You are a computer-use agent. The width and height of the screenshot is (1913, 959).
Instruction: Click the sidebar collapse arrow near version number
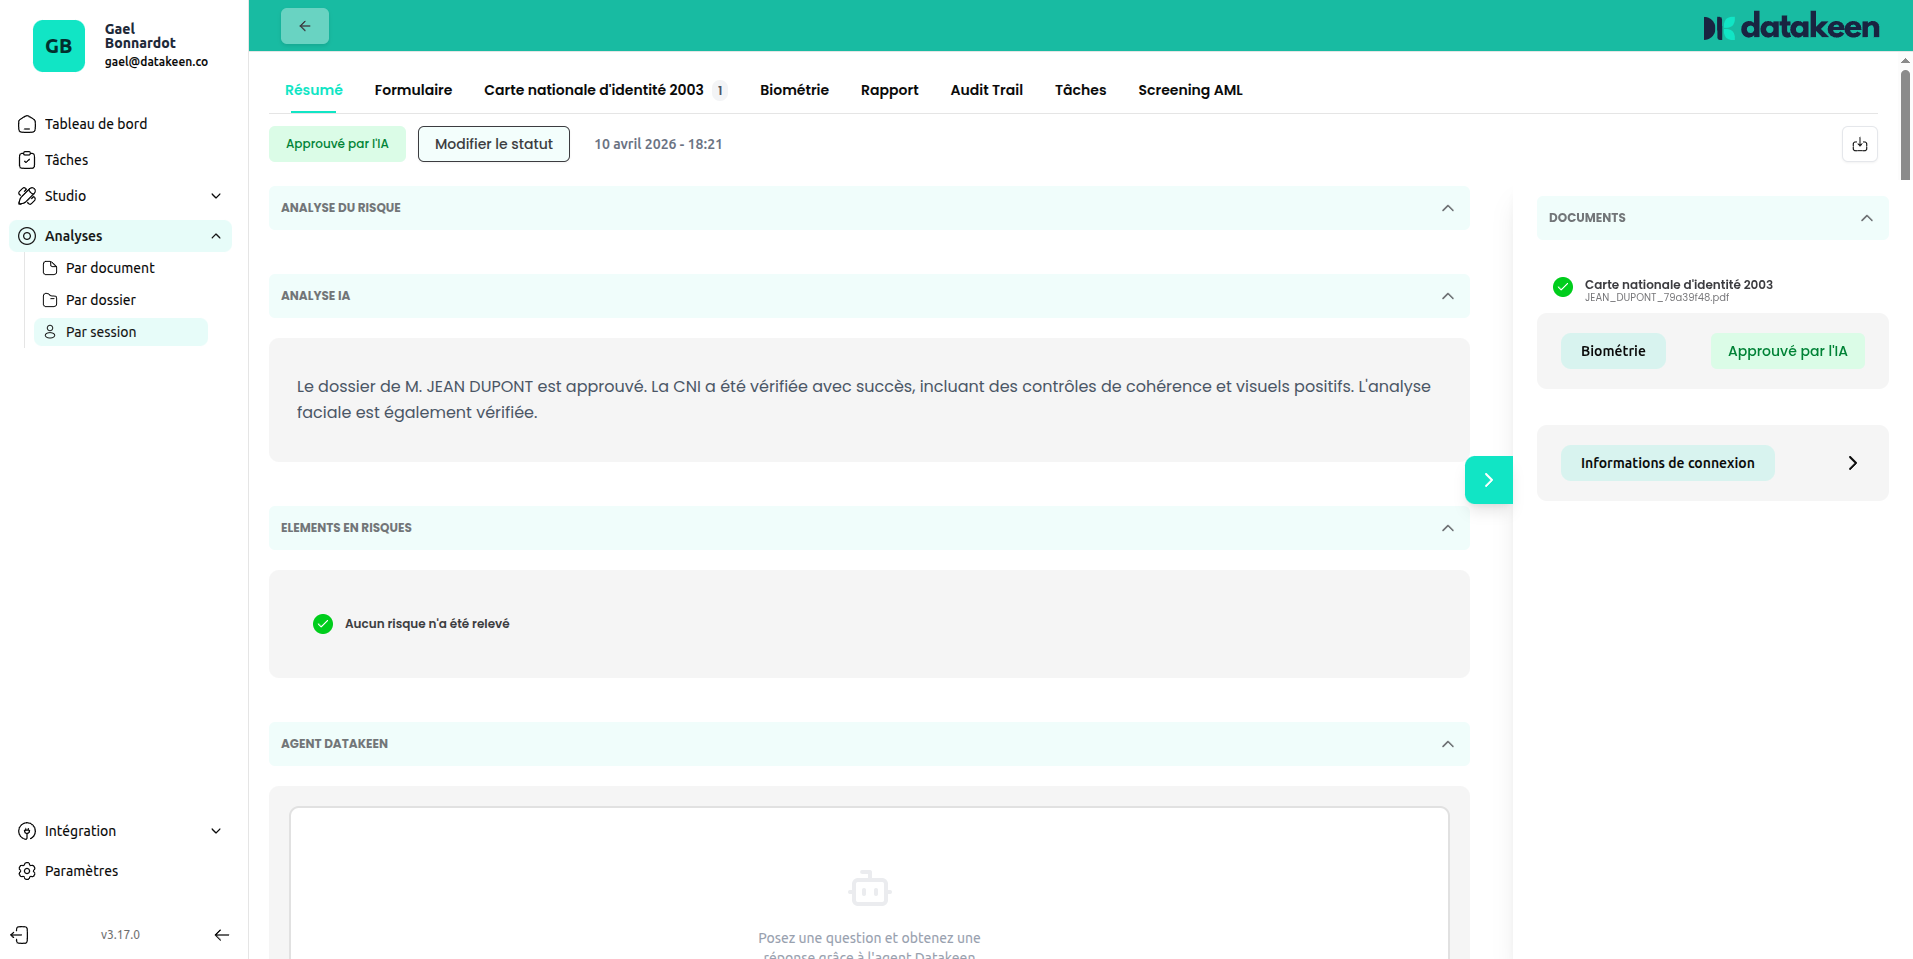pyautogui.click(x=221, y=934)
